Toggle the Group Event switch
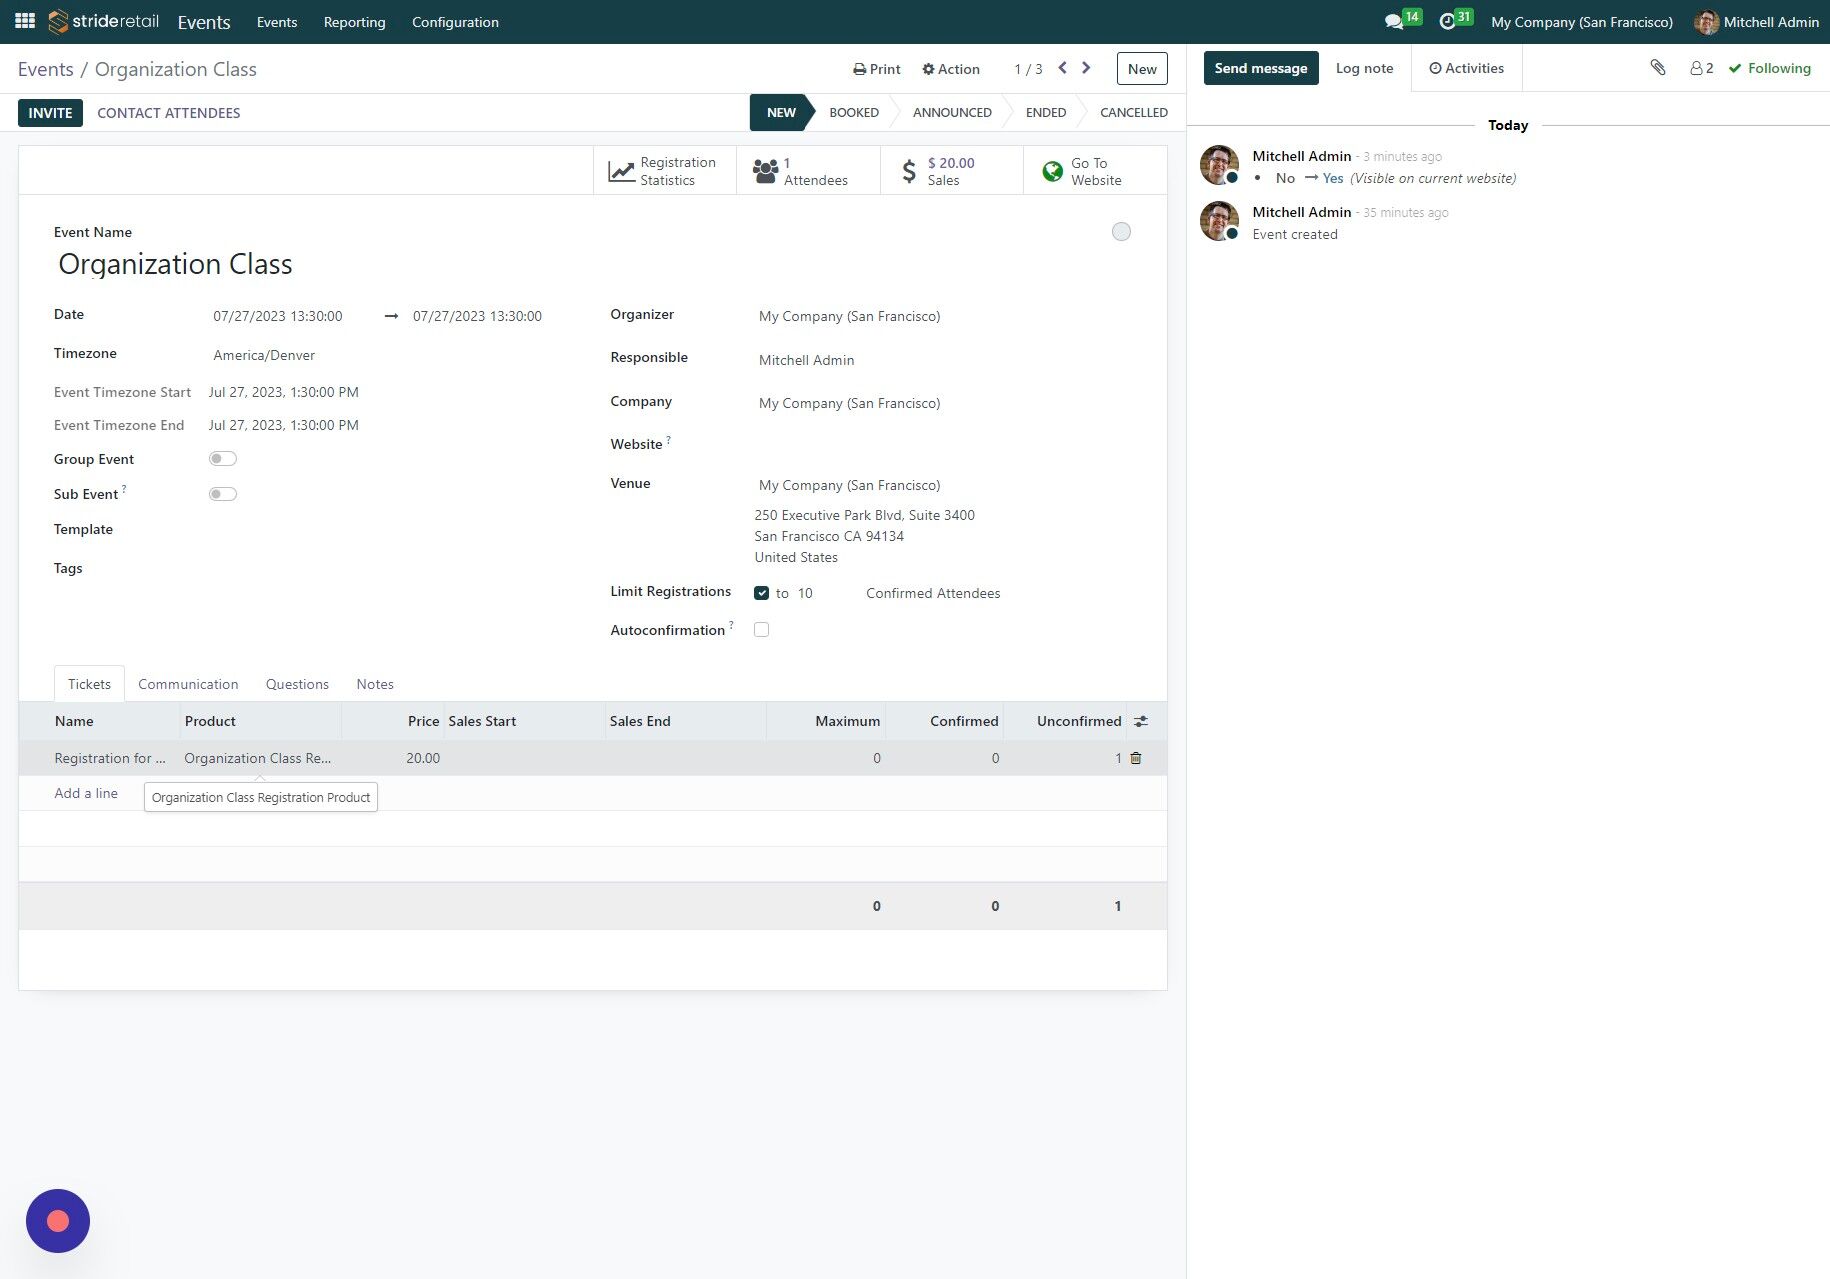The width and height of the screenshot is (1830, 1279). [x=222, y=459]
